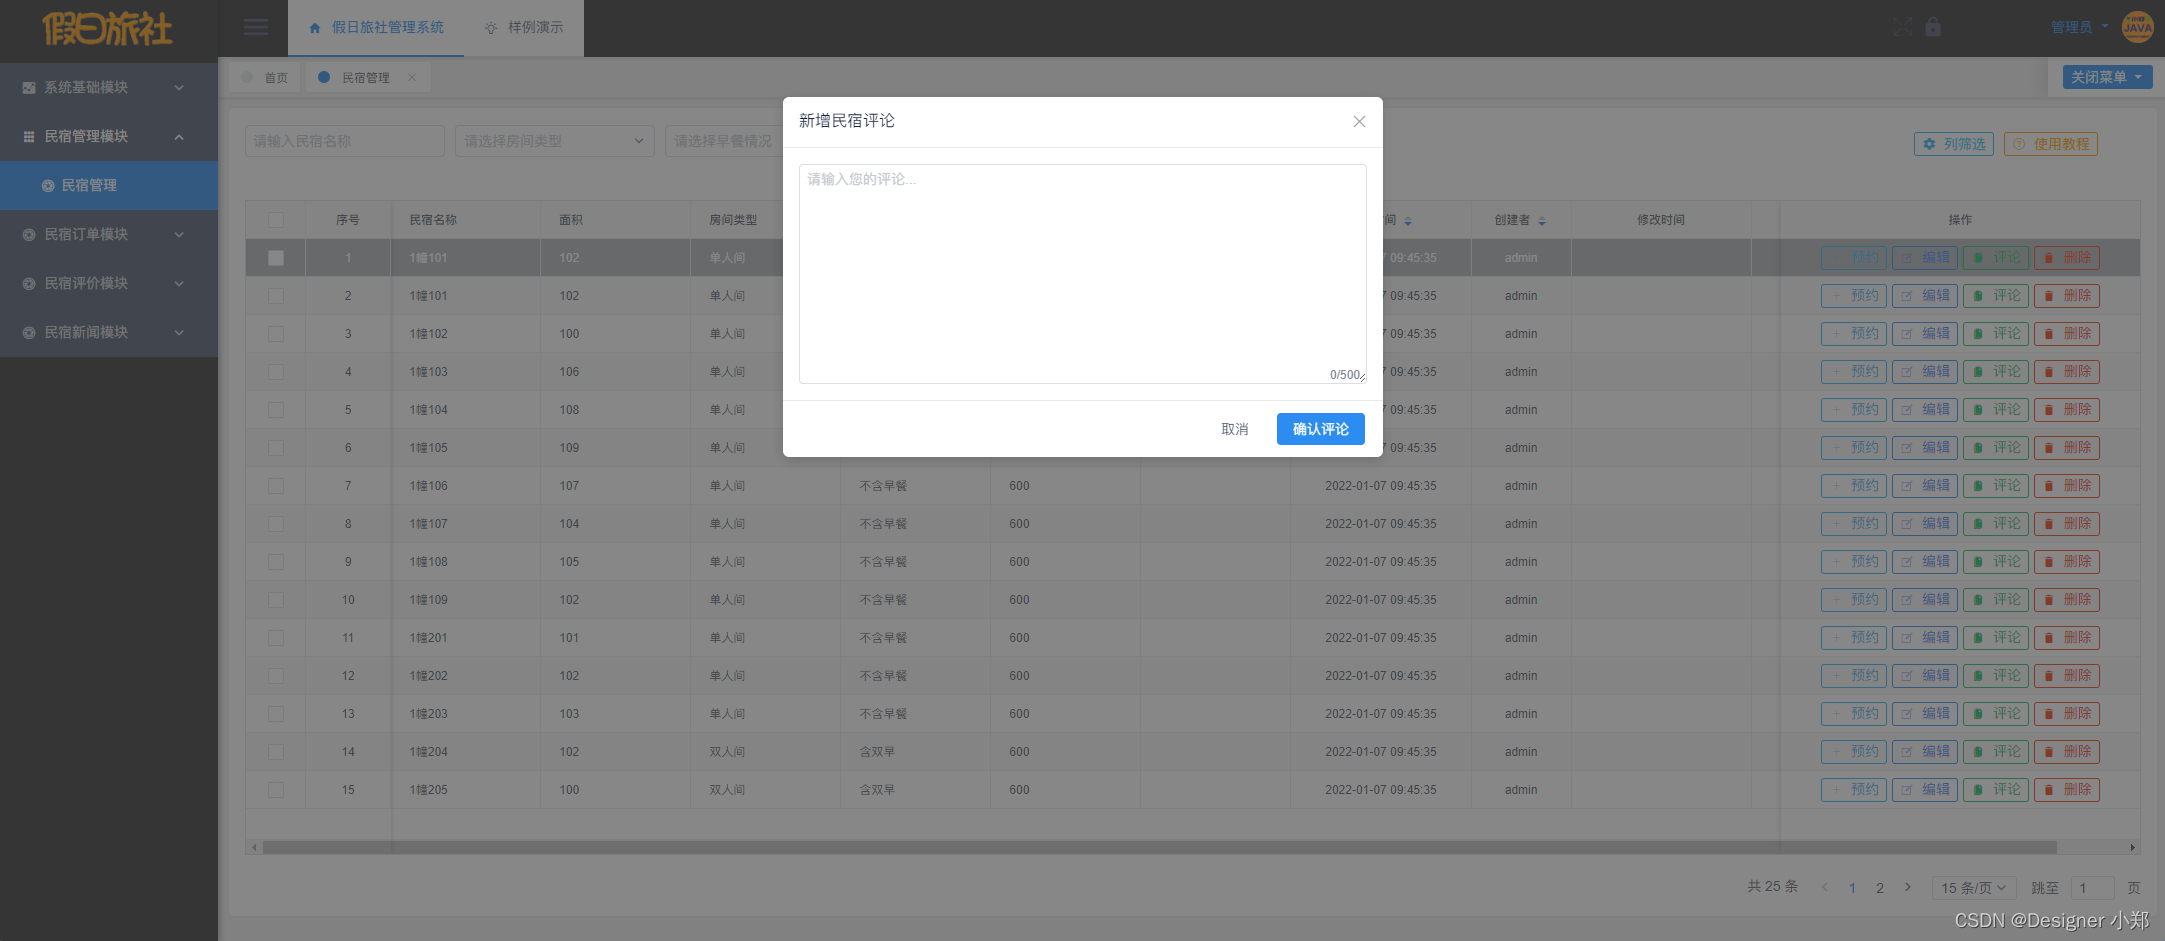Switch to 假日旅社管理系统 top tab
The height and width of the screenshot is (941, 2165).
click(376, 28)
